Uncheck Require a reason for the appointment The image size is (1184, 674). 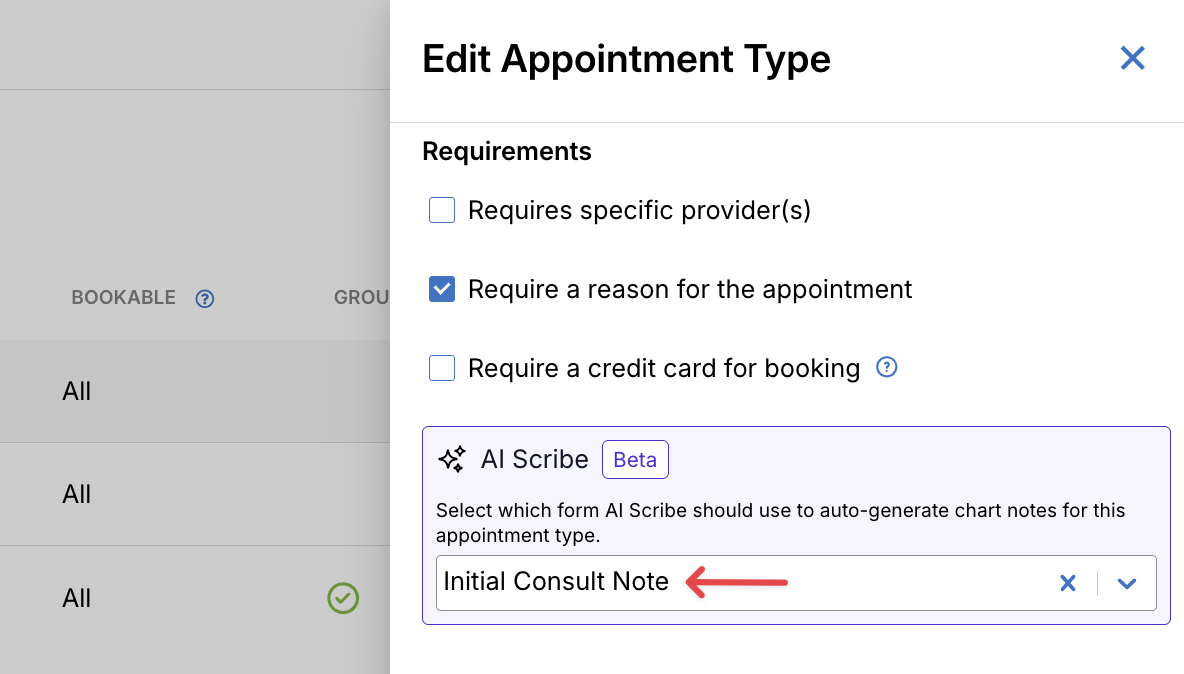point(442,289)
